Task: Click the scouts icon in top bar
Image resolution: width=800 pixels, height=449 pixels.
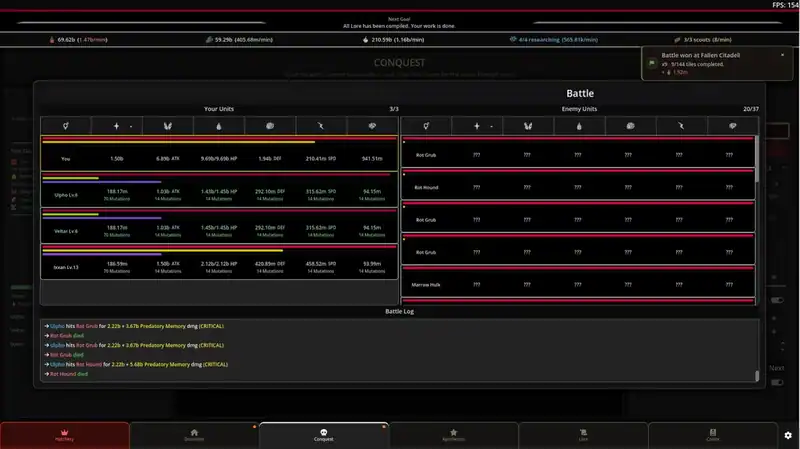Action: (677, 39)
